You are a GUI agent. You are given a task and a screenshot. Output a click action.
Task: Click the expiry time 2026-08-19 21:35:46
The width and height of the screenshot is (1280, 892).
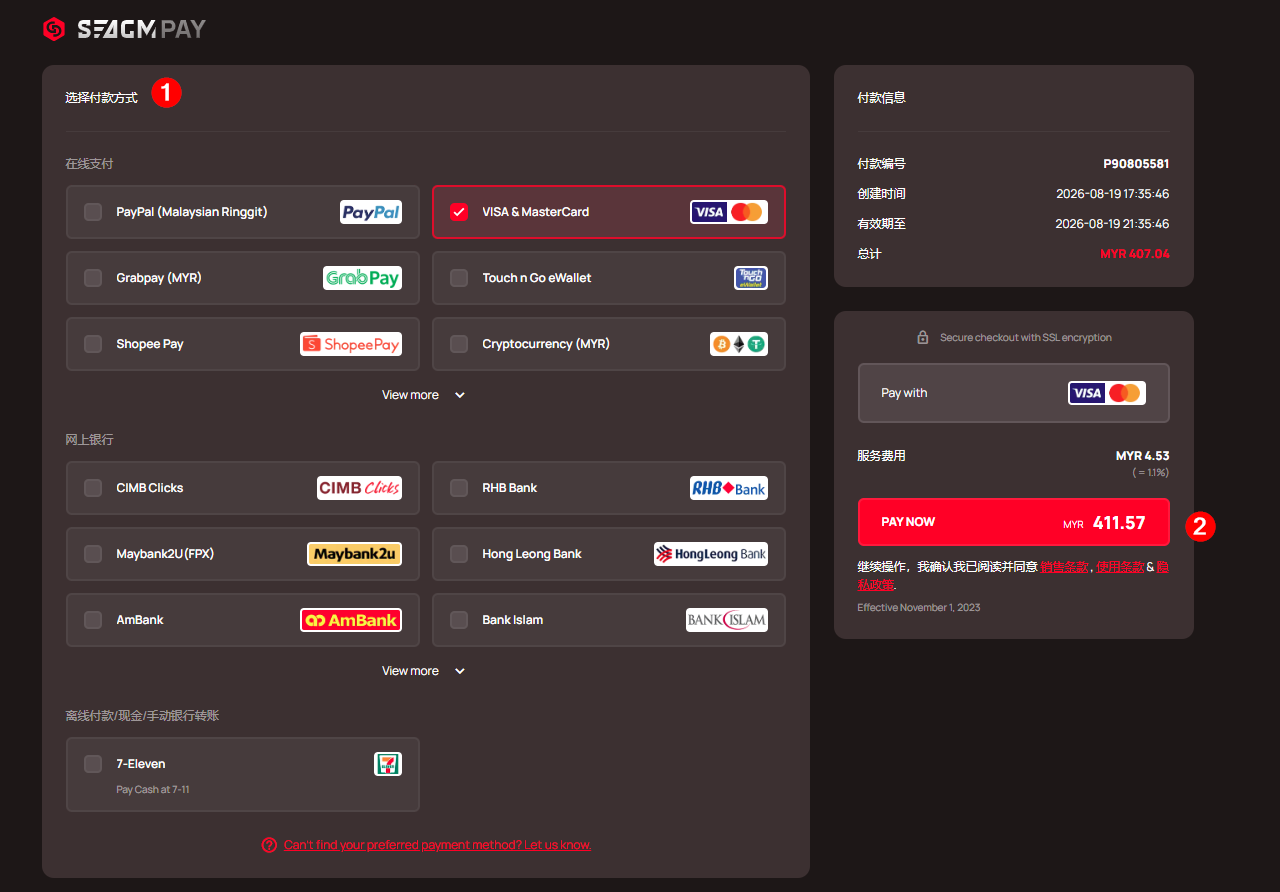(x=1112, y=224)
